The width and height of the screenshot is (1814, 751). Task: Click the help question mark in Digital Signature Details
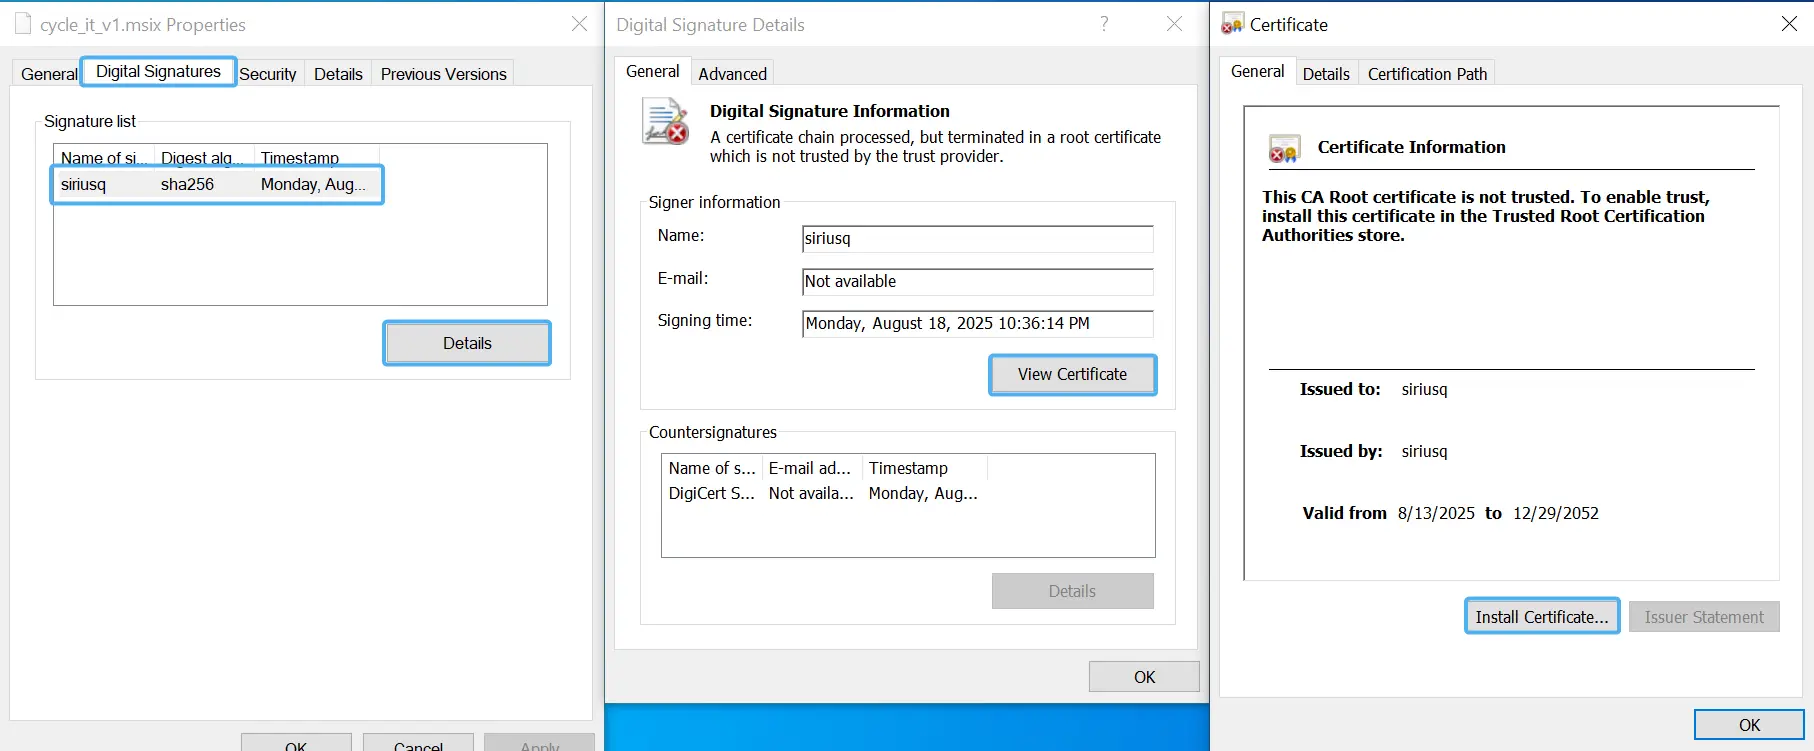pyautogui.click(x=1104, y=23)
